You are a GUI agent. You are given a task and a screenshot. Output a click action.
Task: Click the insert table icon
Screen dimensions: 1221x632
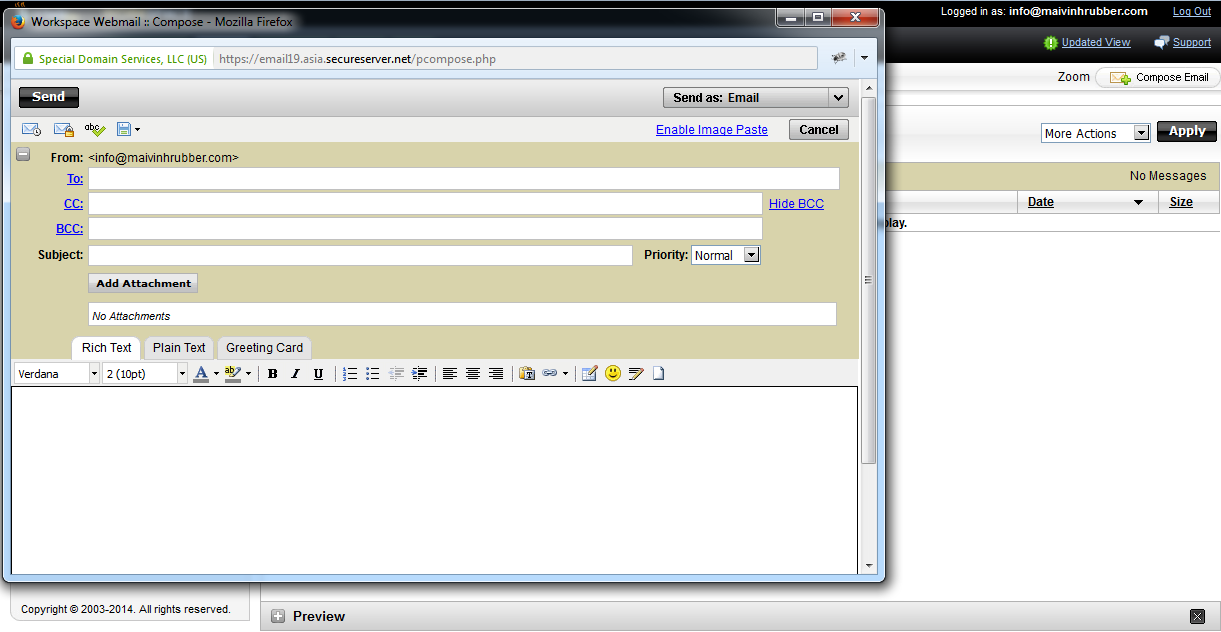[589, 374]
